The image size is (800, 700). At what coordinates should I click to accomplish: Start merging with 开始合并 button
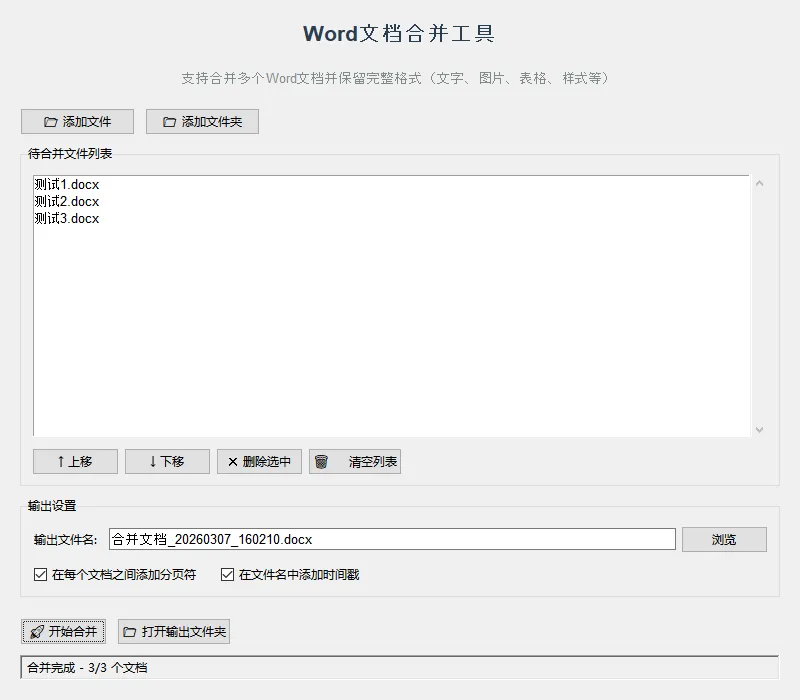pyautogui.click(x=64, y=632)
